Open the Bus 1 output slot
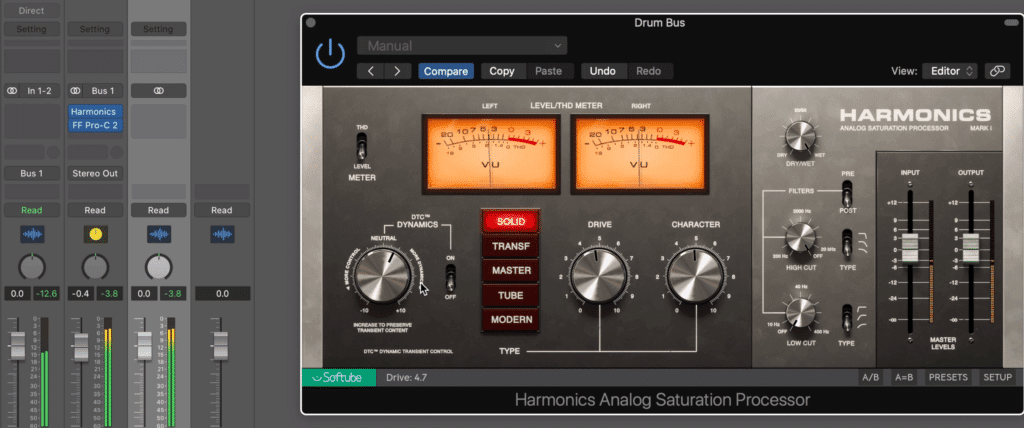This screenshot has height=428, width=1024. 31,174
